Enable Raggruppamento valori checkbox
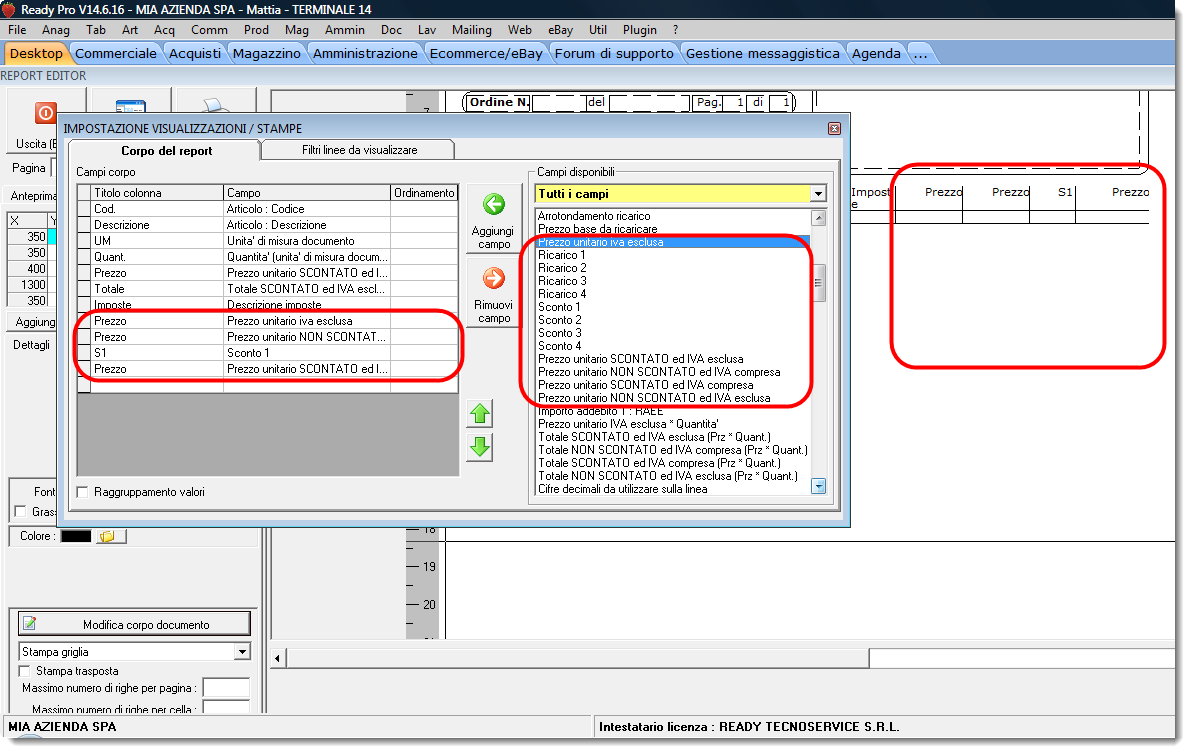 (82, 492)
